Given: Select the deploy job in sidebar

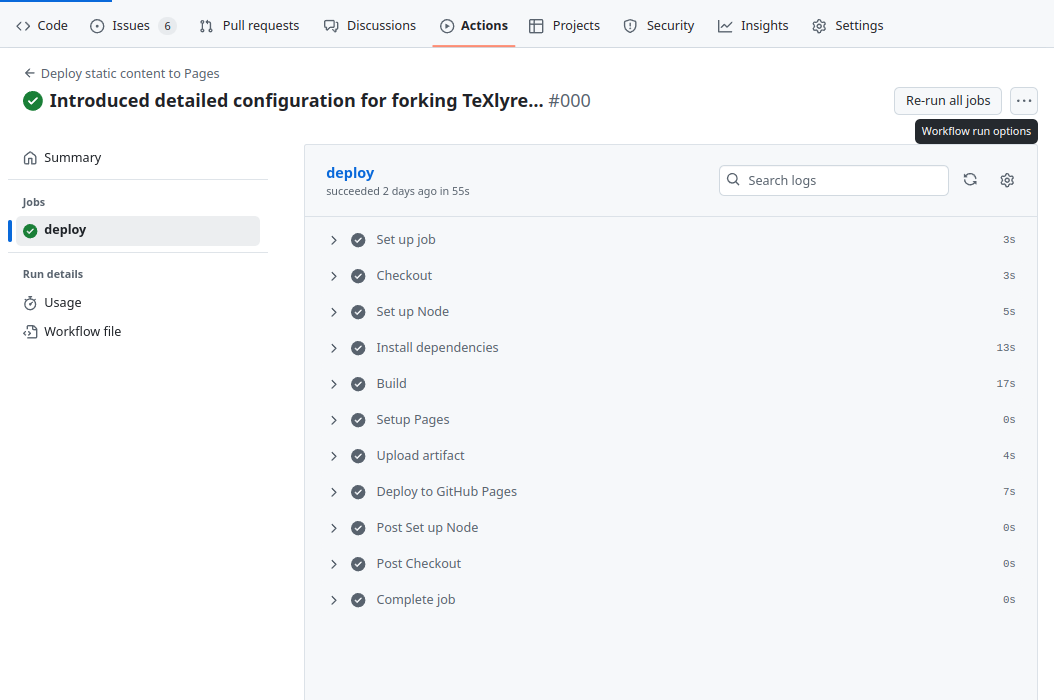Looking at the screenshot, I should [65, 230].
